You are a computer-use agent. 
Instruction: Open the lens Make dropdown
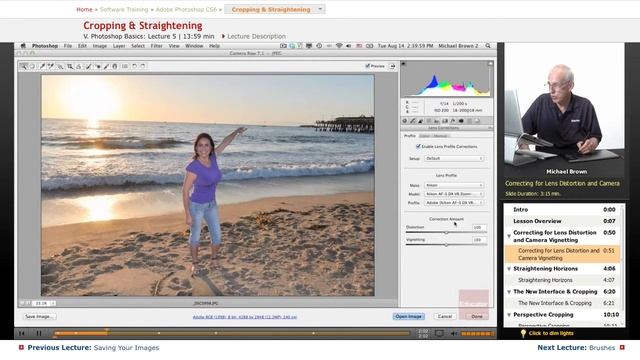(x=454, y=185)
